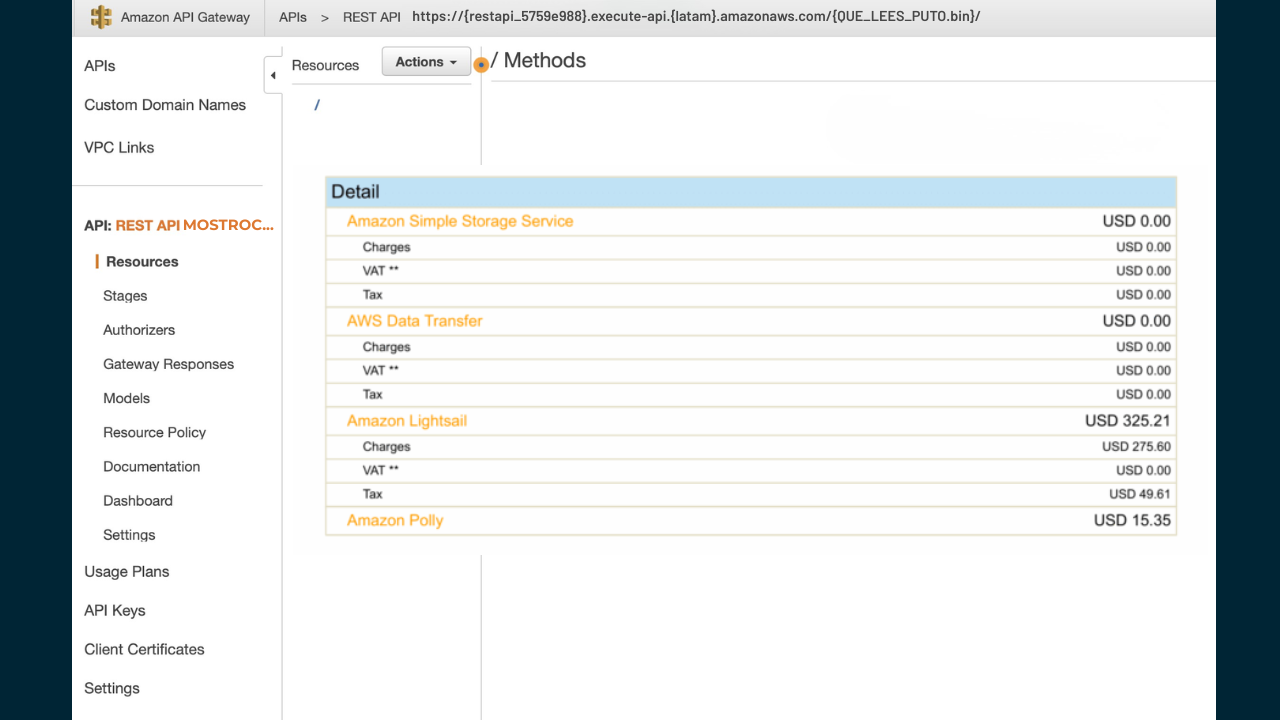
Task: Click the Charges row showing USD 275.60
Action: click(751, 447)
